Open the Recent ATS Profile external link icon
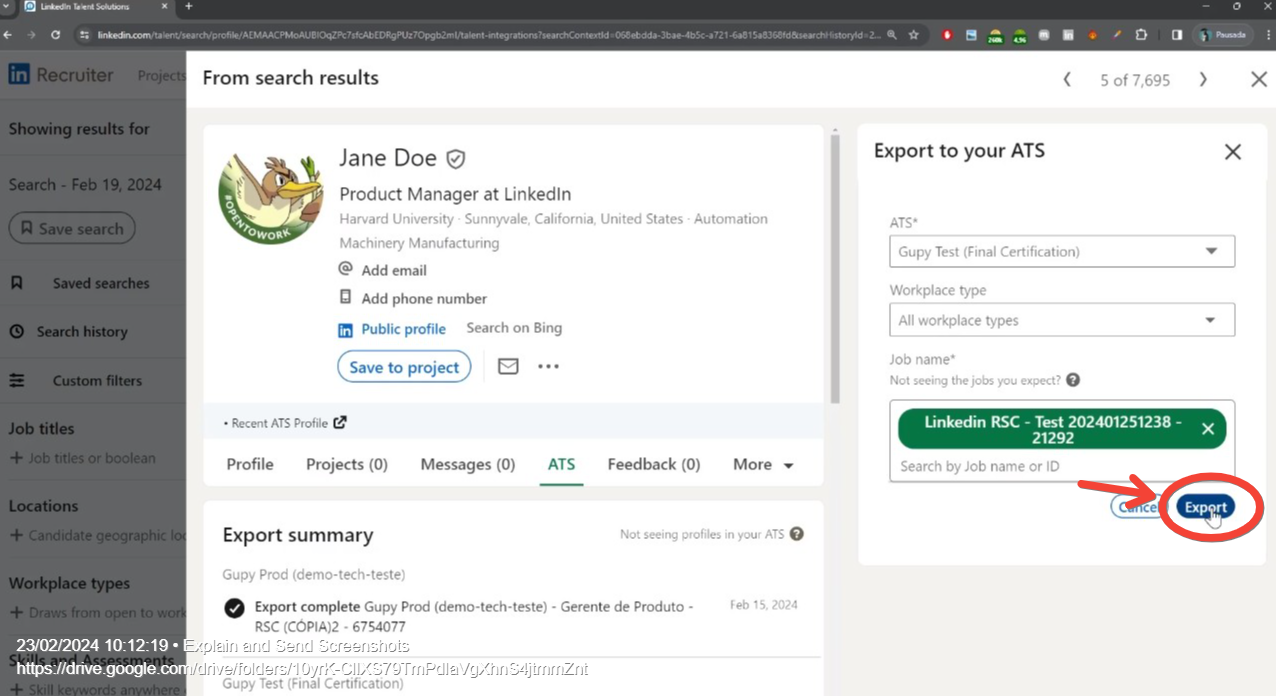This screenshot has height=696, width=1276. pyautogui.click(x=340, y=422)
